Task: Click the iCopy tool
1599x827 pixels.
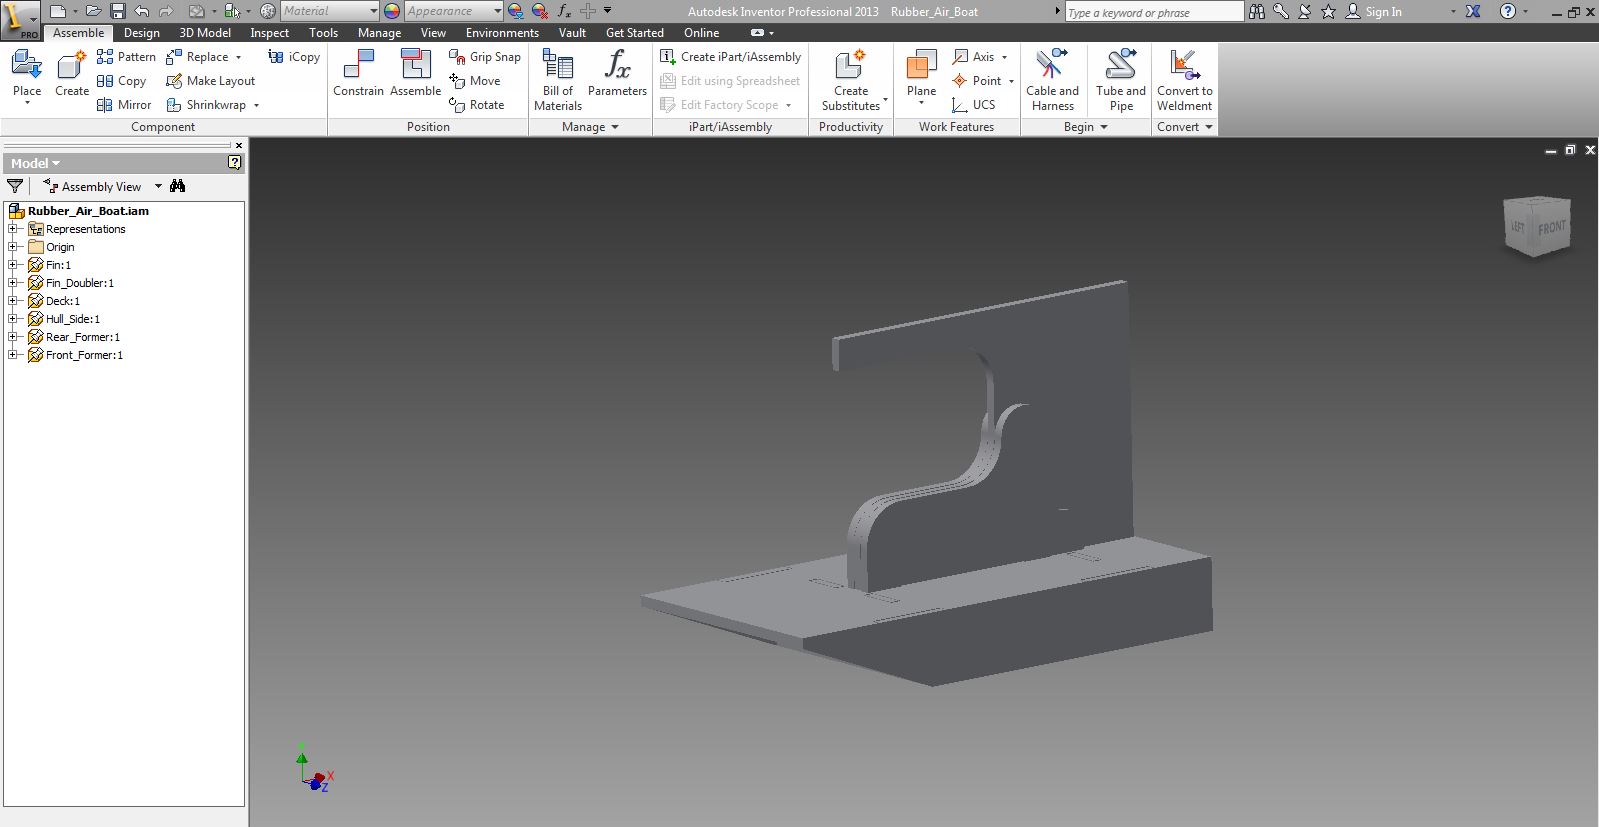Action: pyautogui.click(x=294, y=57)
